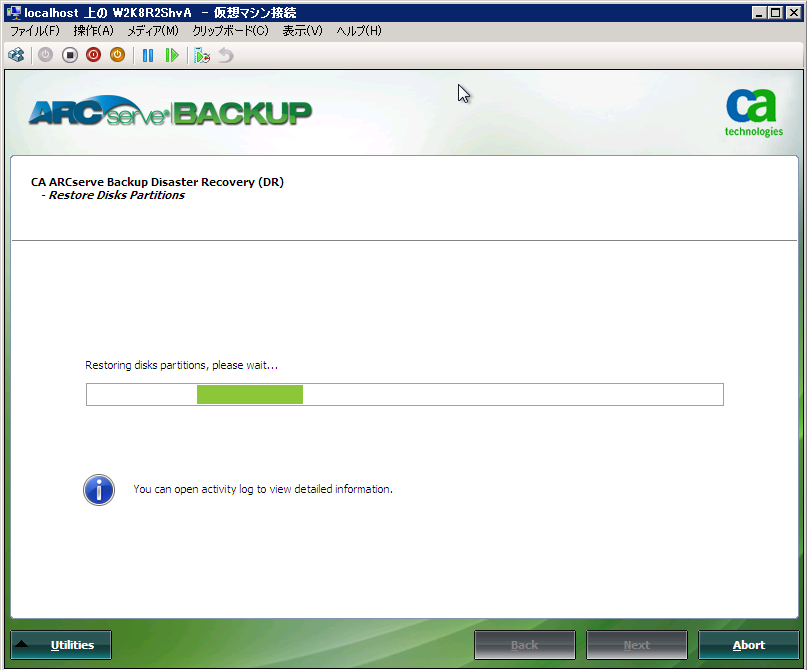Click the ARCserve Backup logo
The width and height of the screenshot is (807, 670).
pyautogui.click(x=170, y=111)
